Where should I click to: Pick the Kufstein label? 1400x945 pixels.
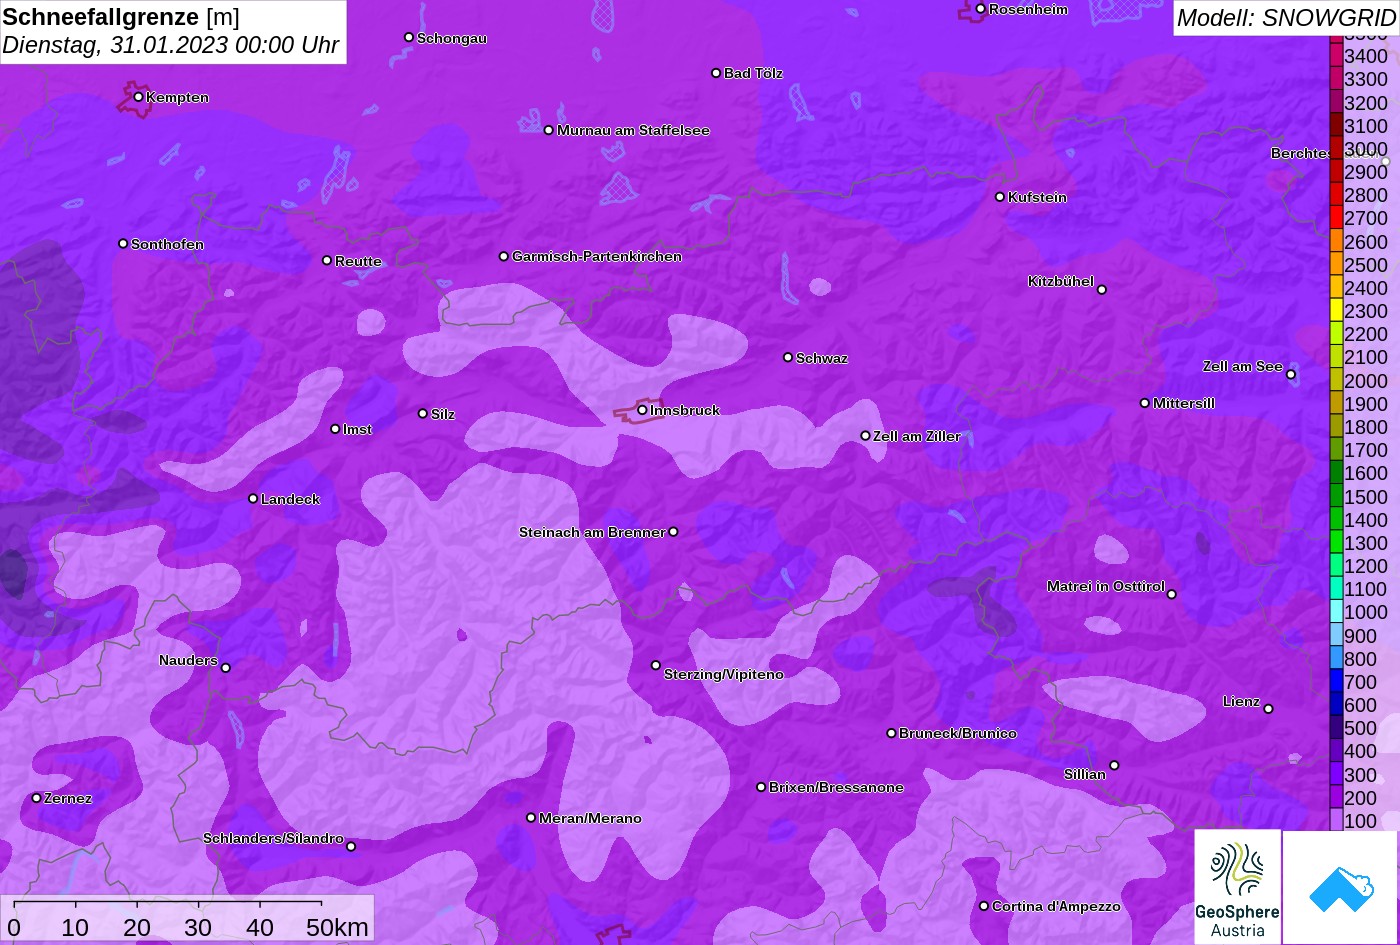click(x=1037, y=197)
